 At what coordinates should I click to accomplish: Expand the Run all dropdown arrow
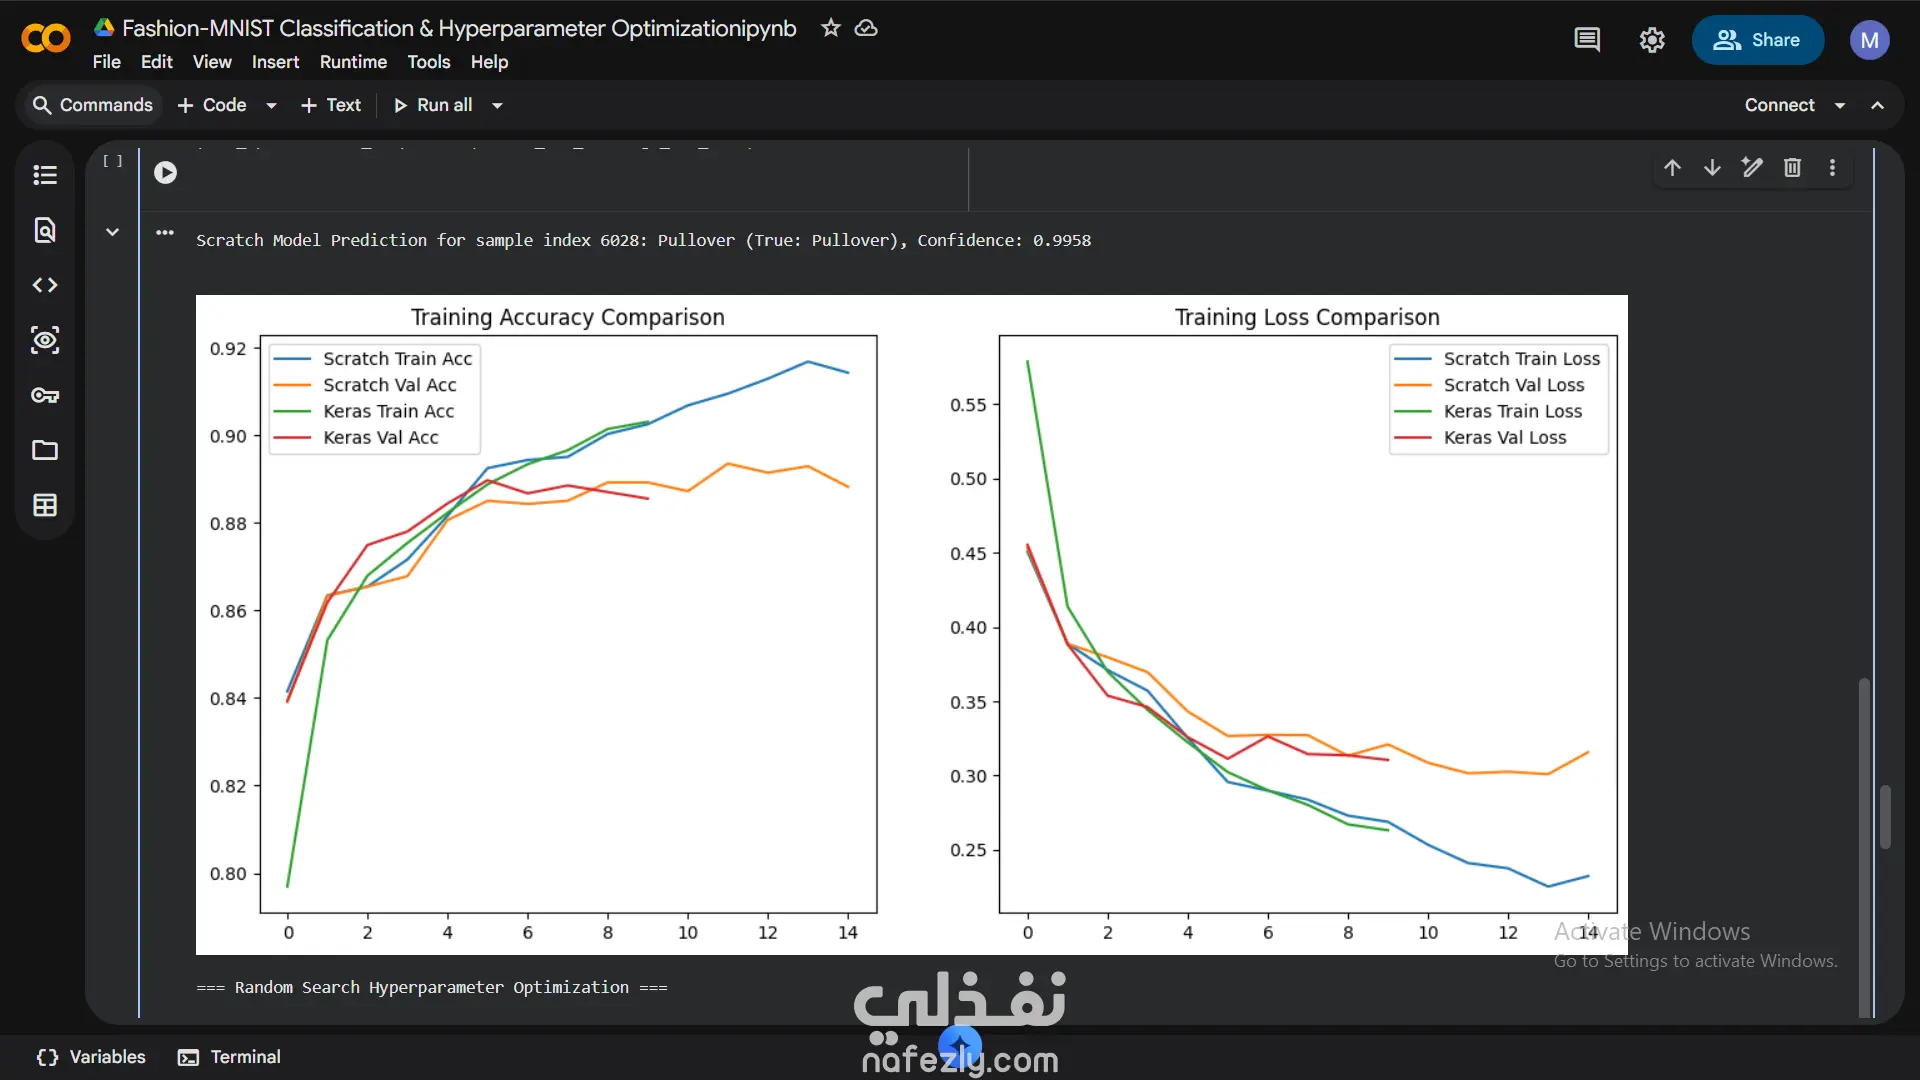pyautogui.click(x=497, y=105)
